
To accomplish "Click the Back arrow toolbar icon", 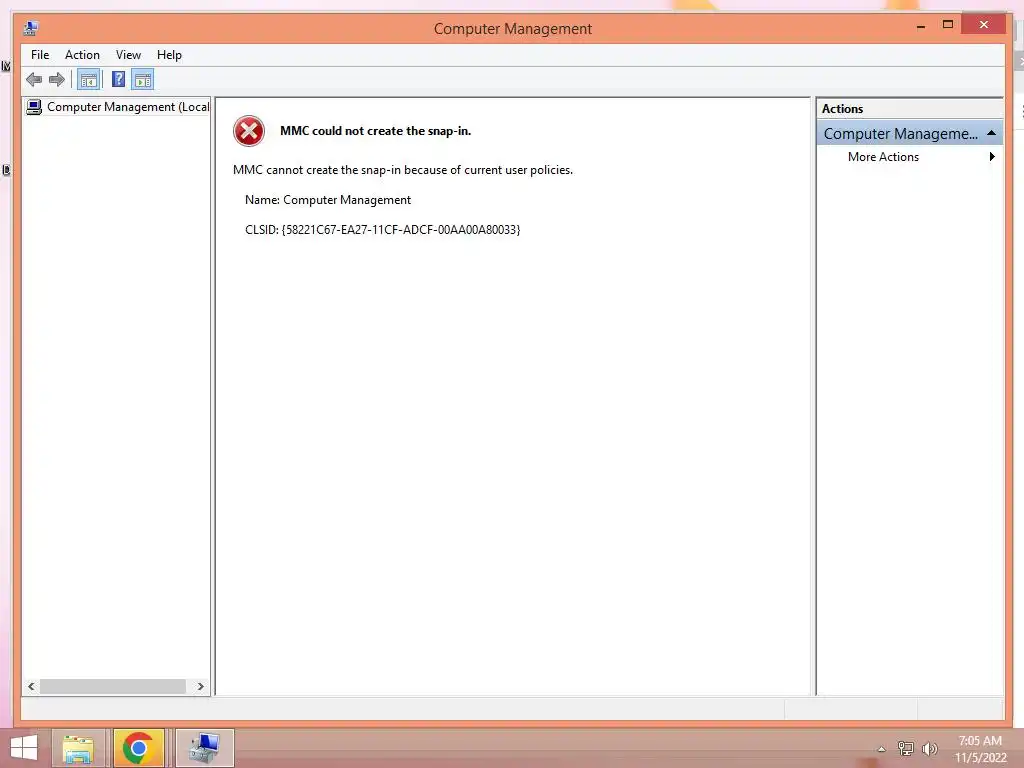I will pos(34,80).
